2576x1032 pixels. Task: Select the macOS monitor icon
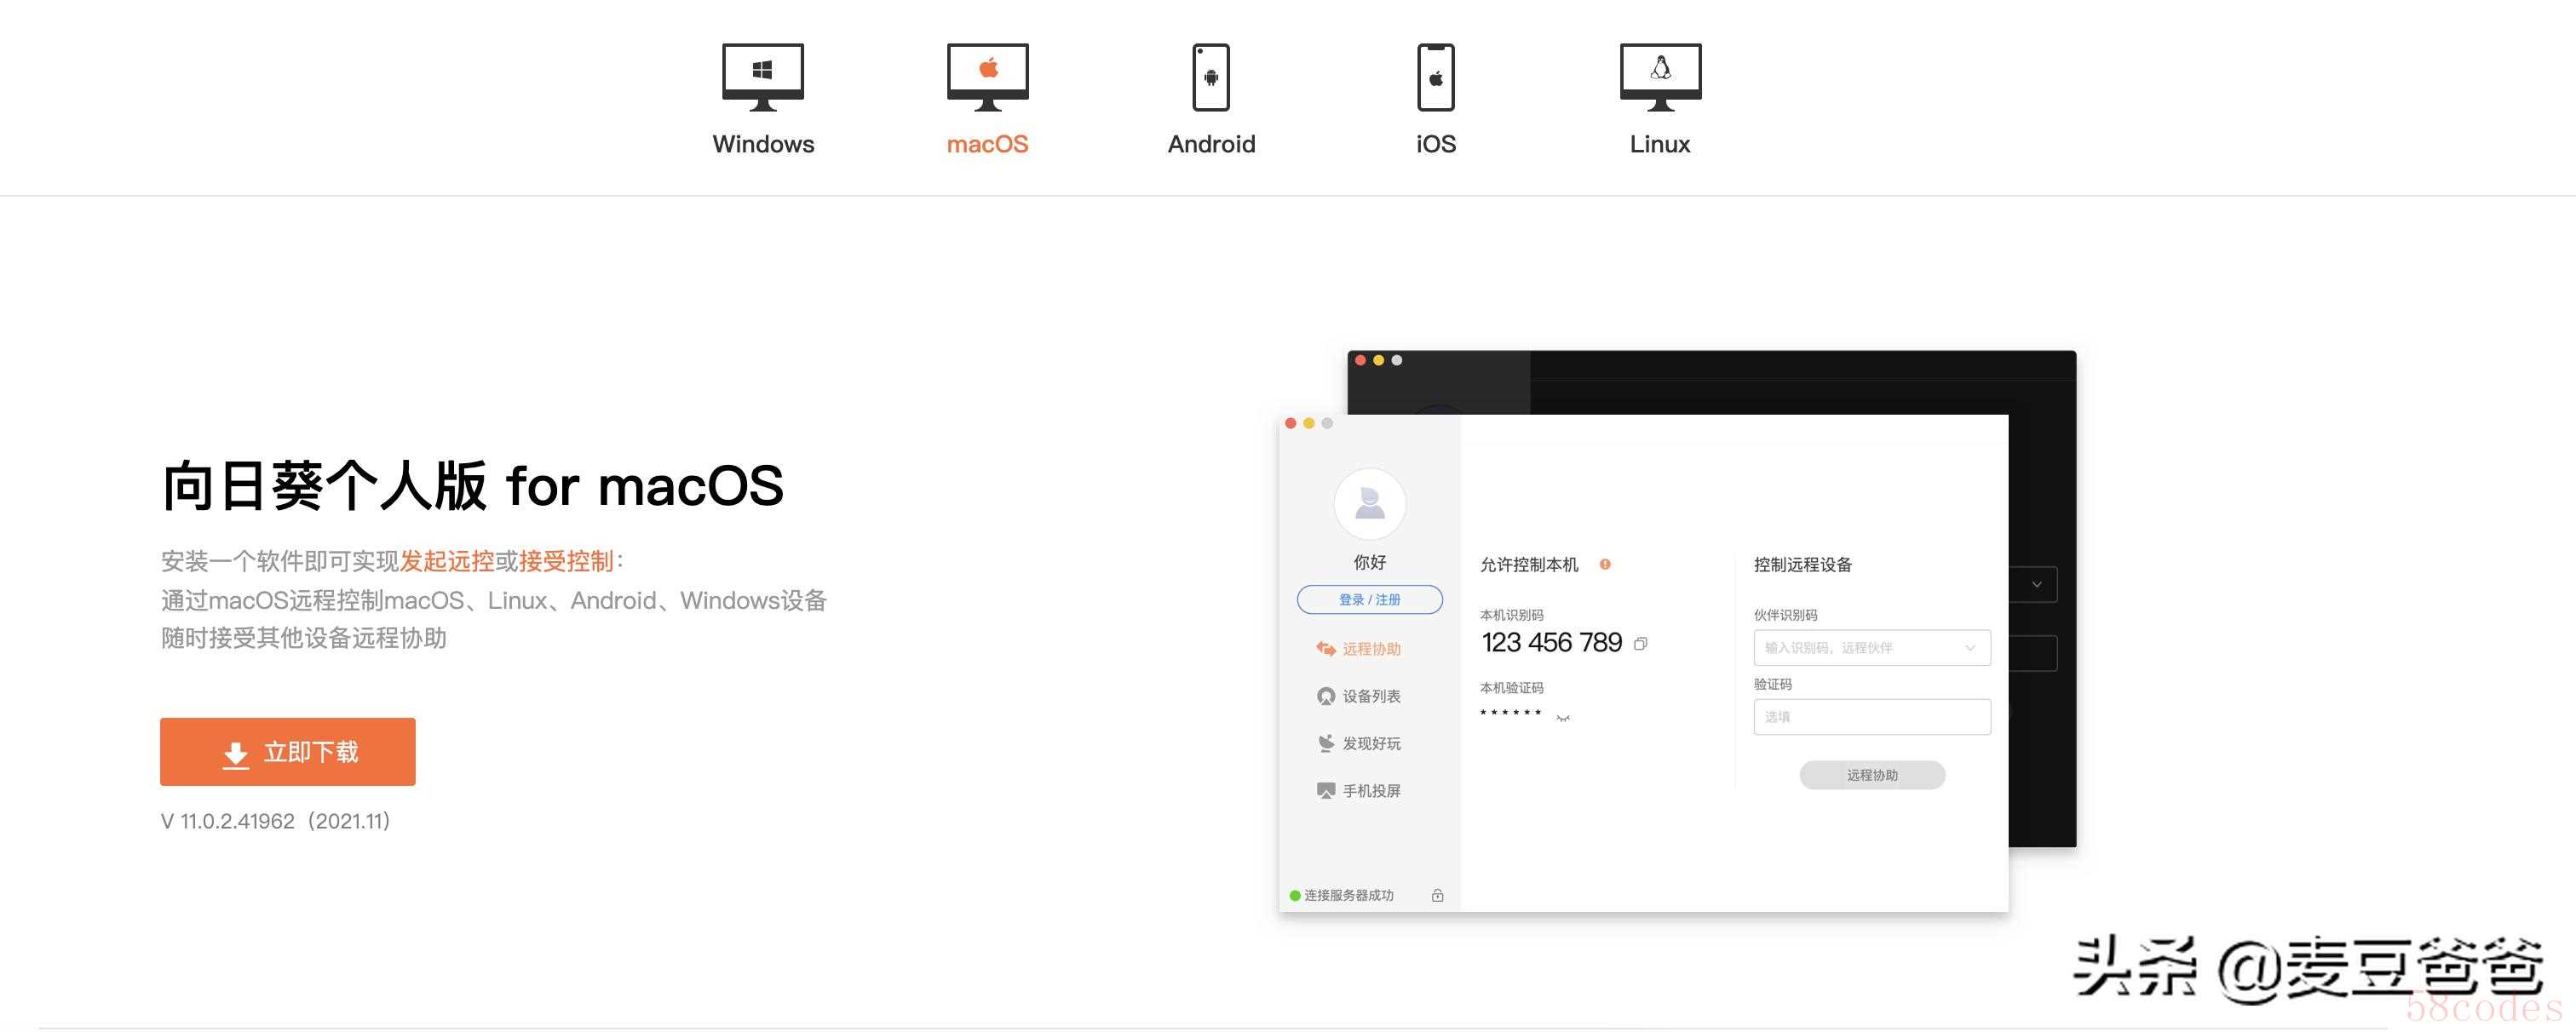point(987,77)
